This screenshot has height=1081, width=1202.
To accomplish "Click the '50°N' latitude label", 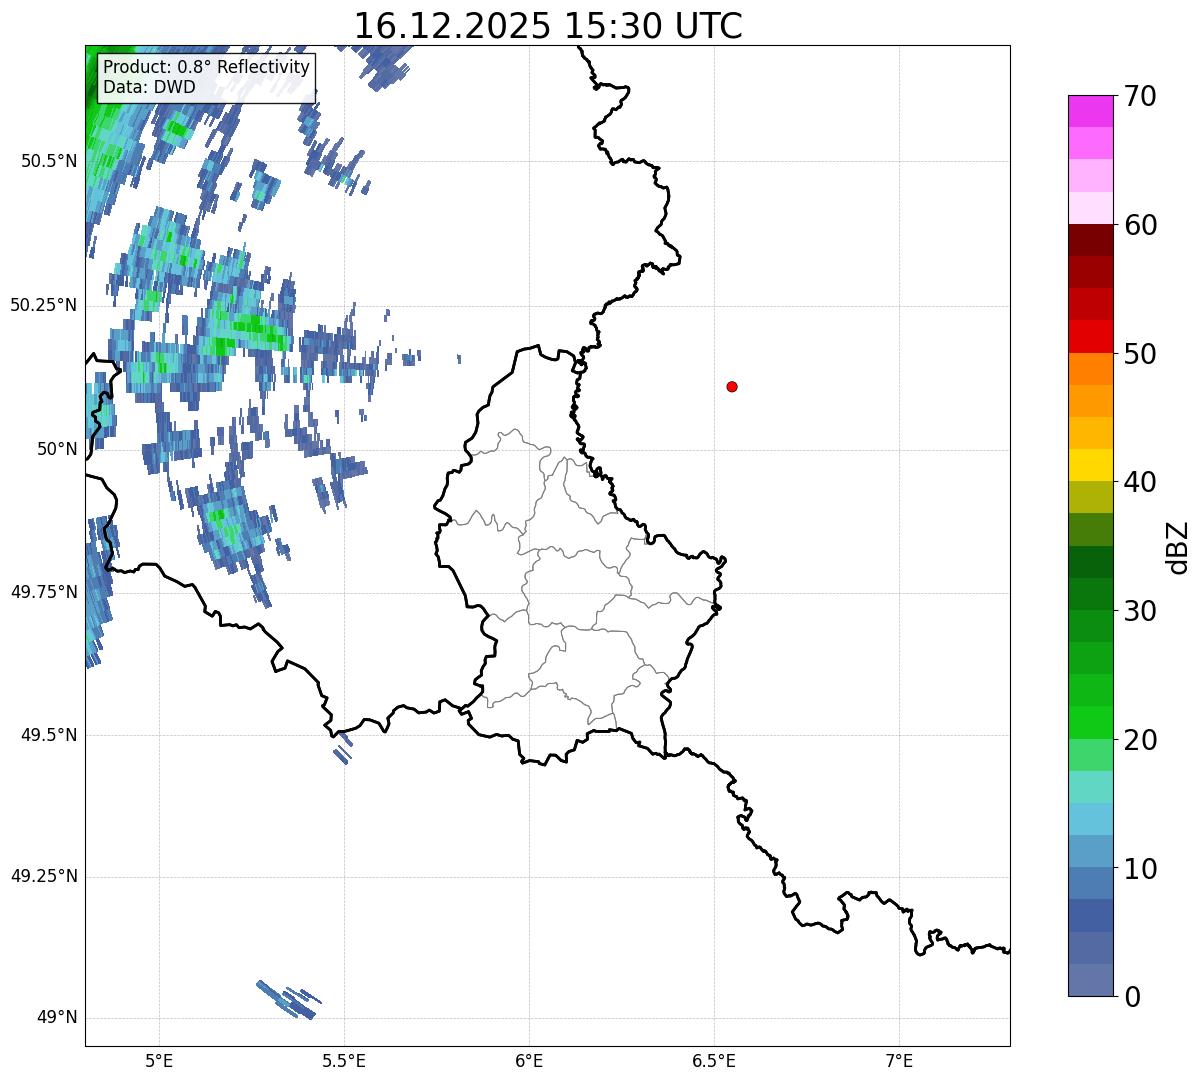I will [x=57, y=449].
